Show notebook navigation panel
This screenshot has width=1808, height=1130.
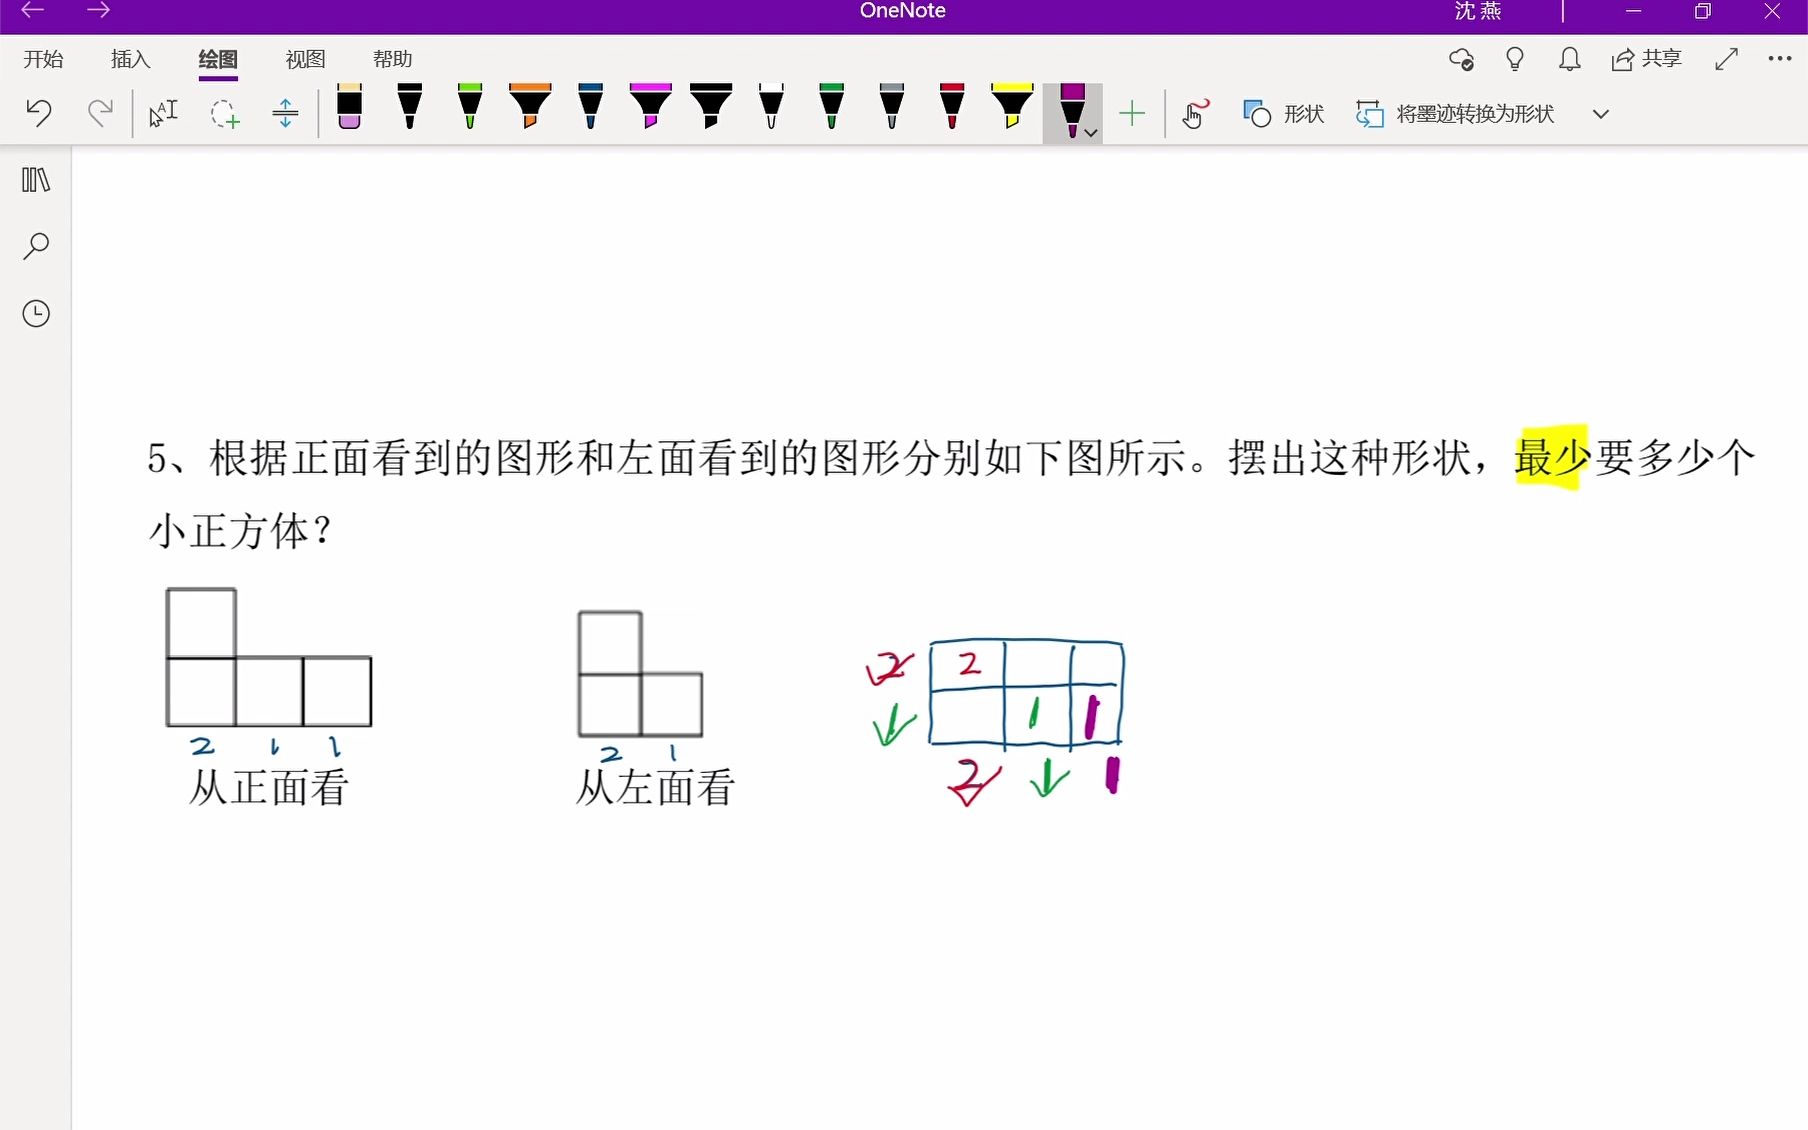[36, 180]
